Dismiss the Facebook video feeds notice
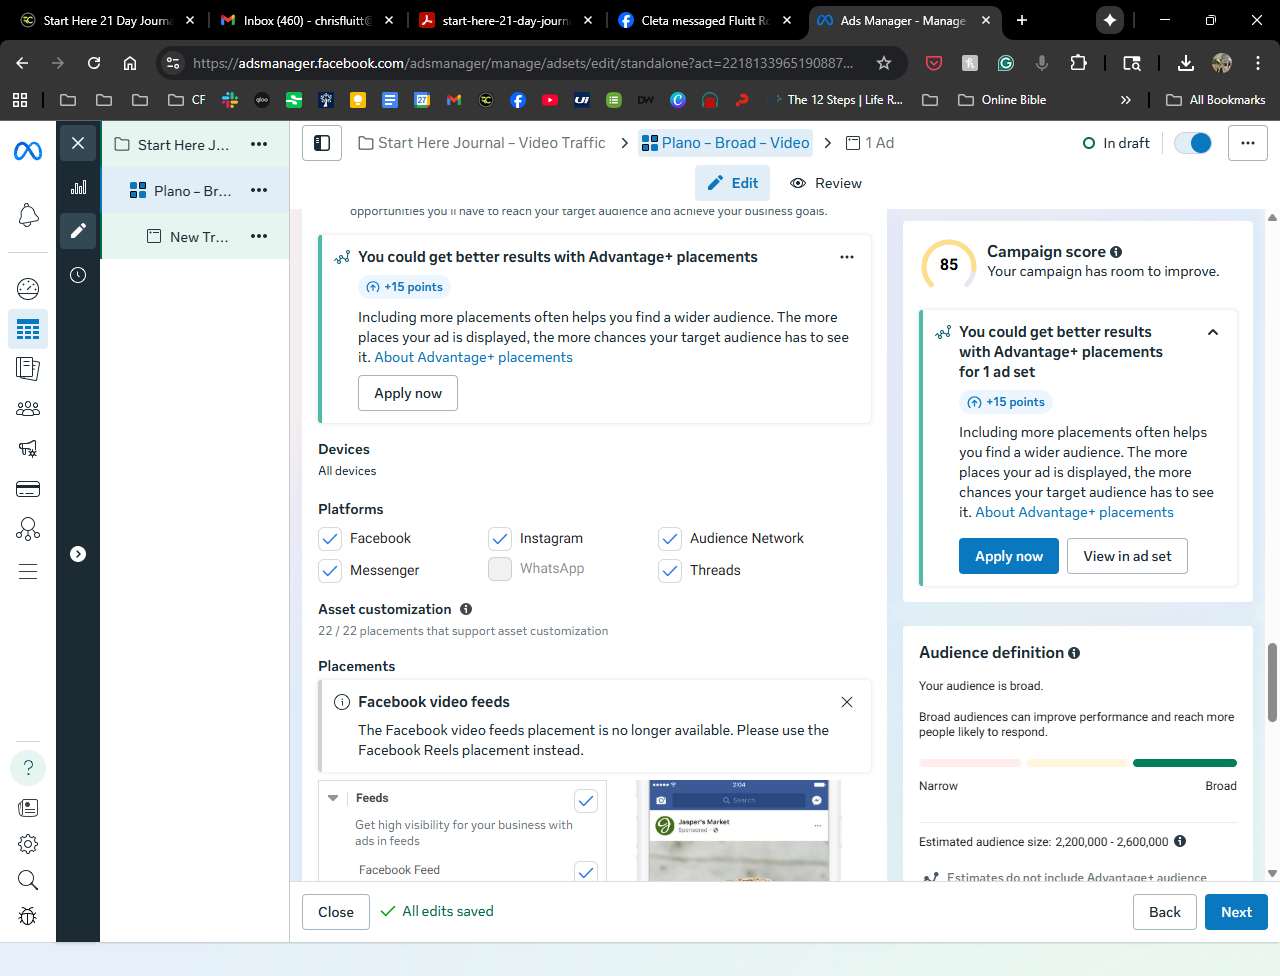 point(847,702)
